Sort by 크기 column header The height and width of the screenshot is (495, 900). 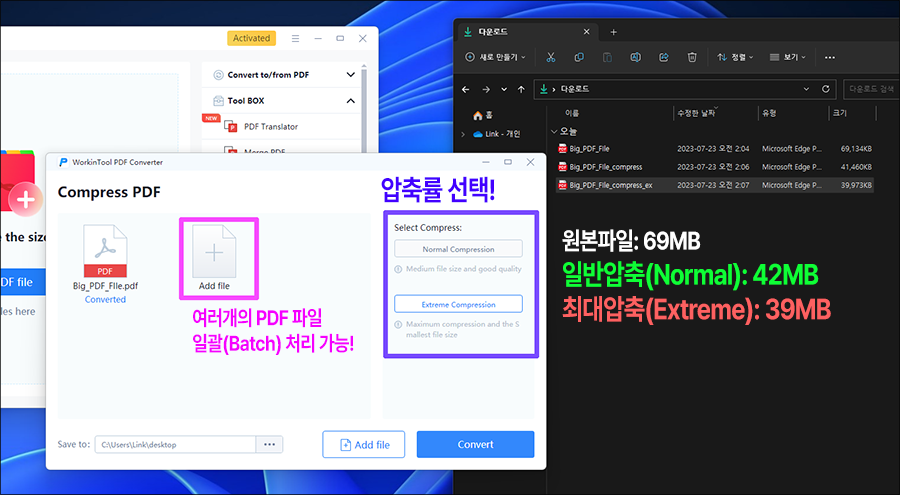(x=840, y=113)
